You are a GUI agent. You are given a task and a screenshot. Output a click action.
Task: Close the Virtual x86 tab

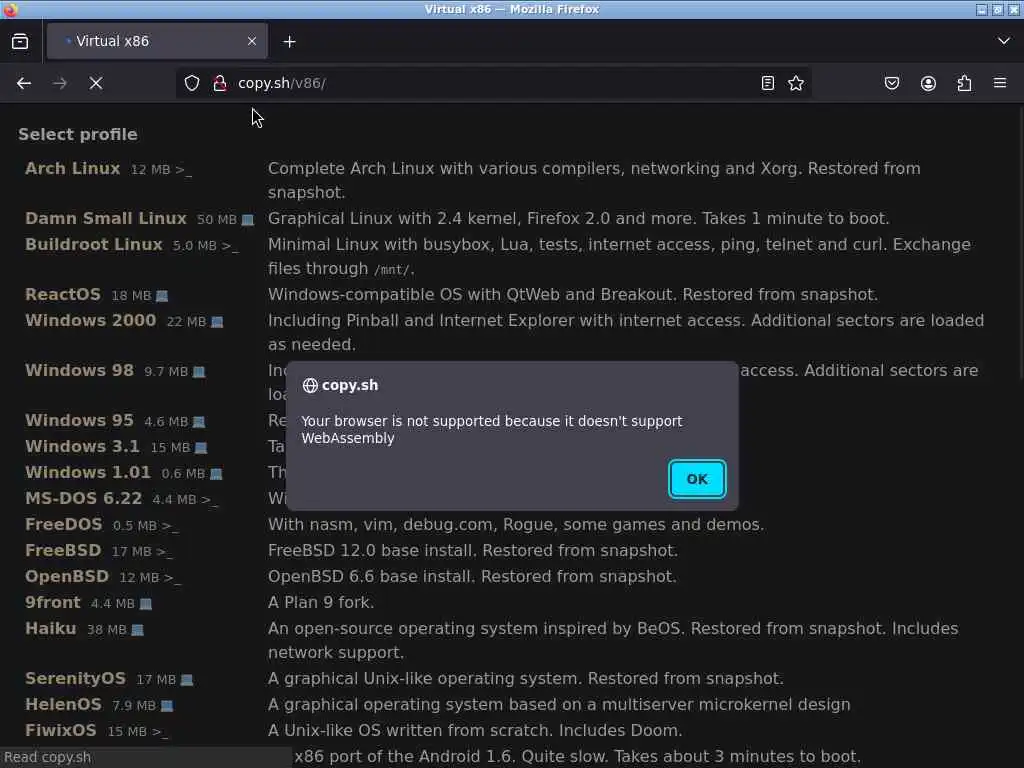[252, 41]
